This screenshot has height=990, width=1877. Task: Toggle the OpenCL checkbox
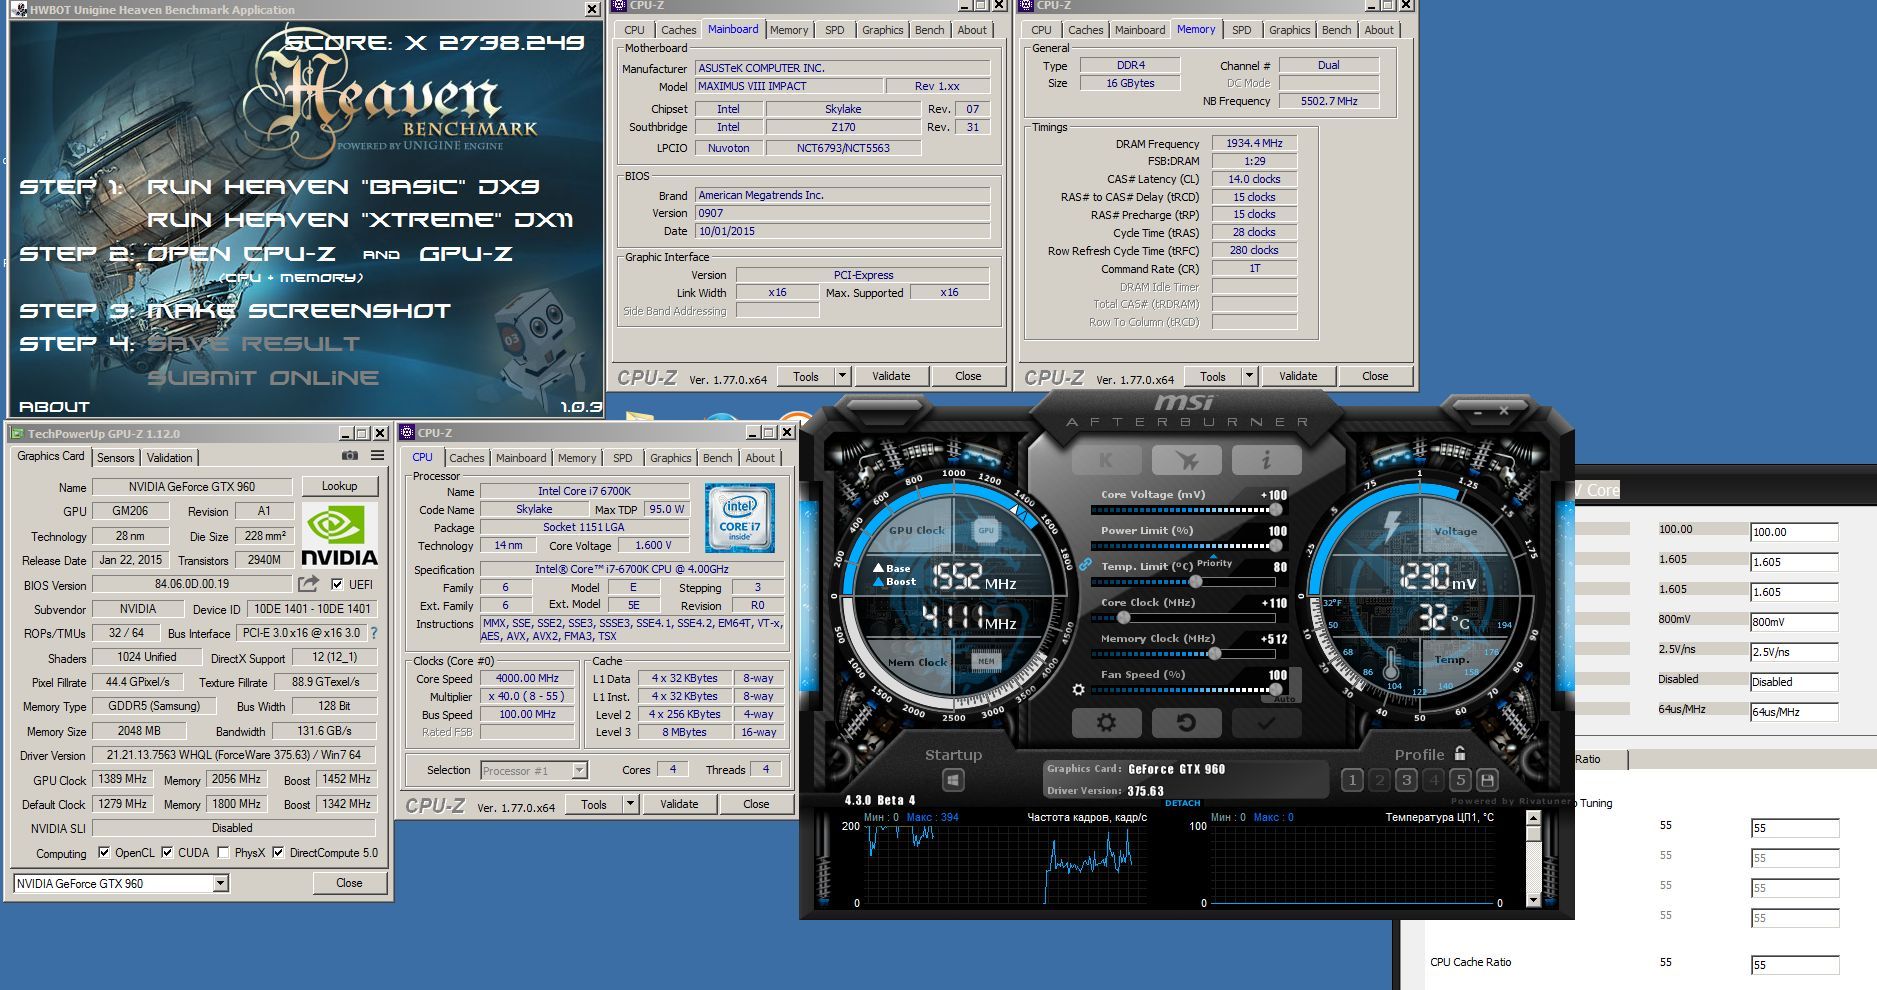[104, 853]
